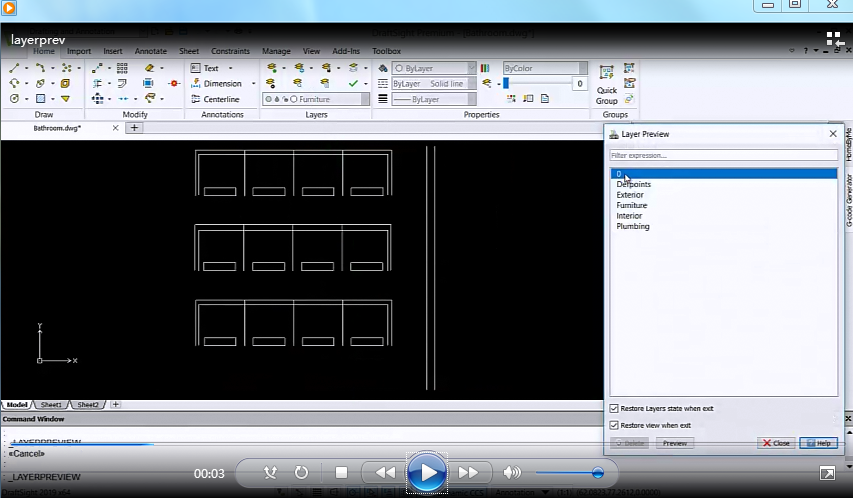Open the ByColor dropdown
This screenshot has height=498, width=853.
[x=543, y=68]
